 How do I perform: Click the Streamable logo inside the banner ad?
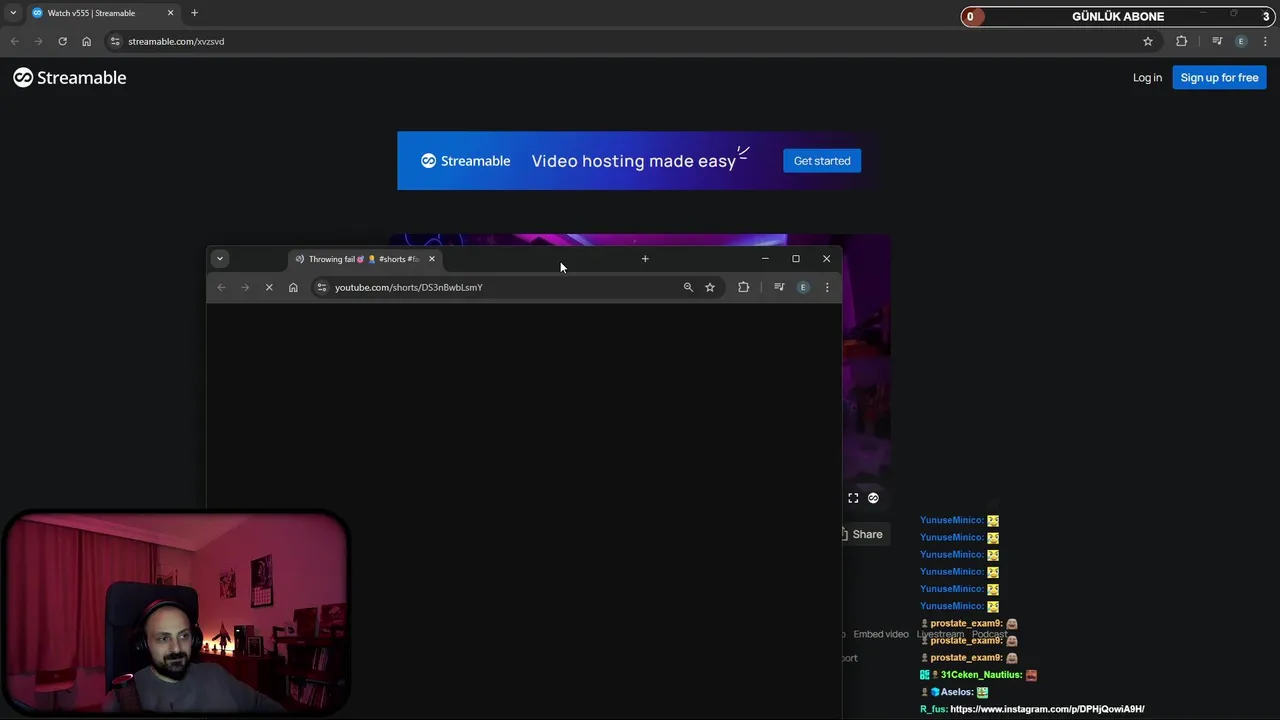coord(466,161)
